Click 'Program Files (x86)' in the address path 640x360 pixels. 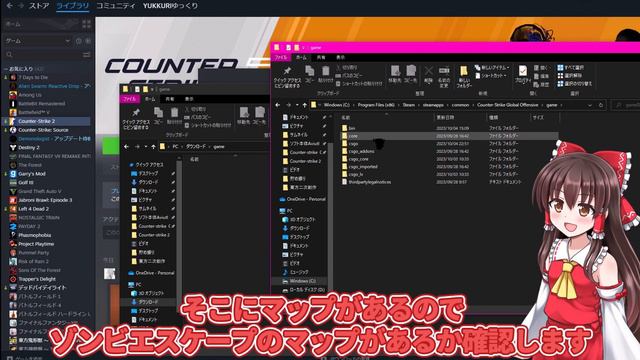(376, 105)
